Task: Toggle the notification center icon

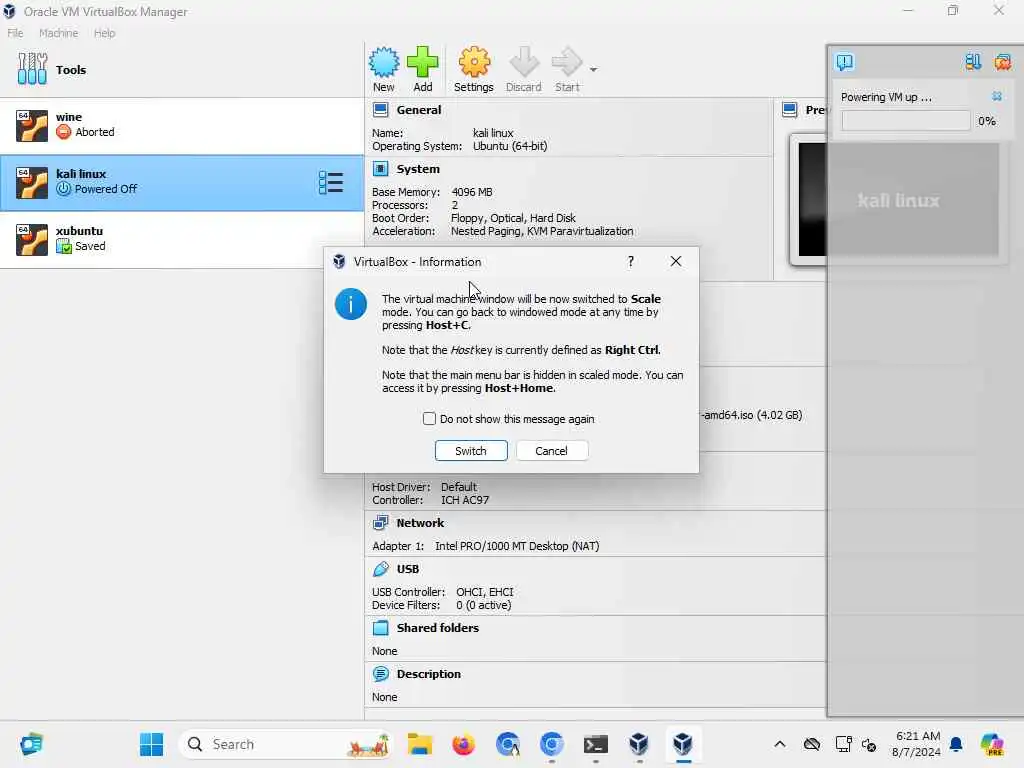Action: (x=844, y=62)
